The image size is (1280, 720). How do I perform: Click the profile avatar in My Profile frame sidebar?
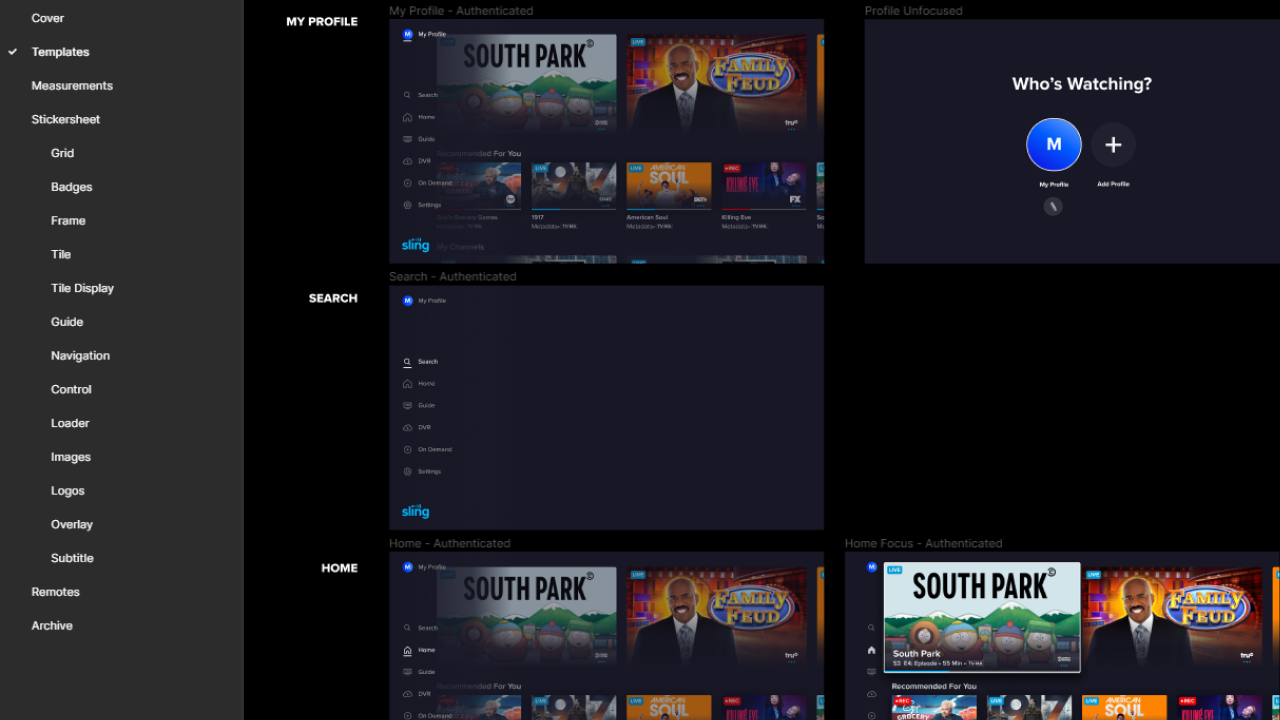[407, 34]
